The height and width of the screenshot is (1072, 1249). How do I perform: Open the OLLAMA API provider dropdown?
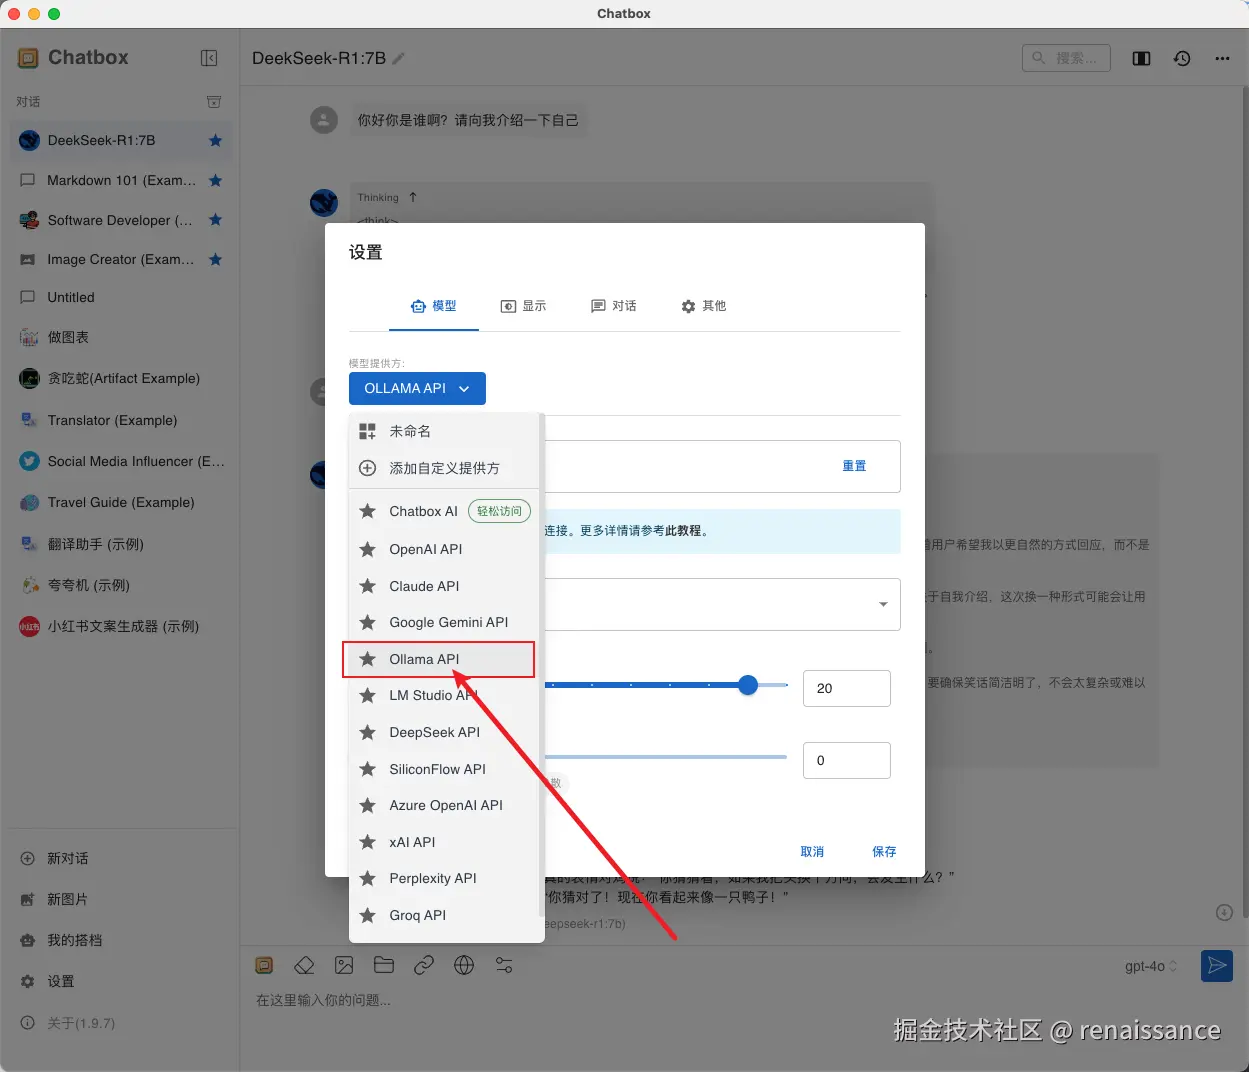[417, 388]
